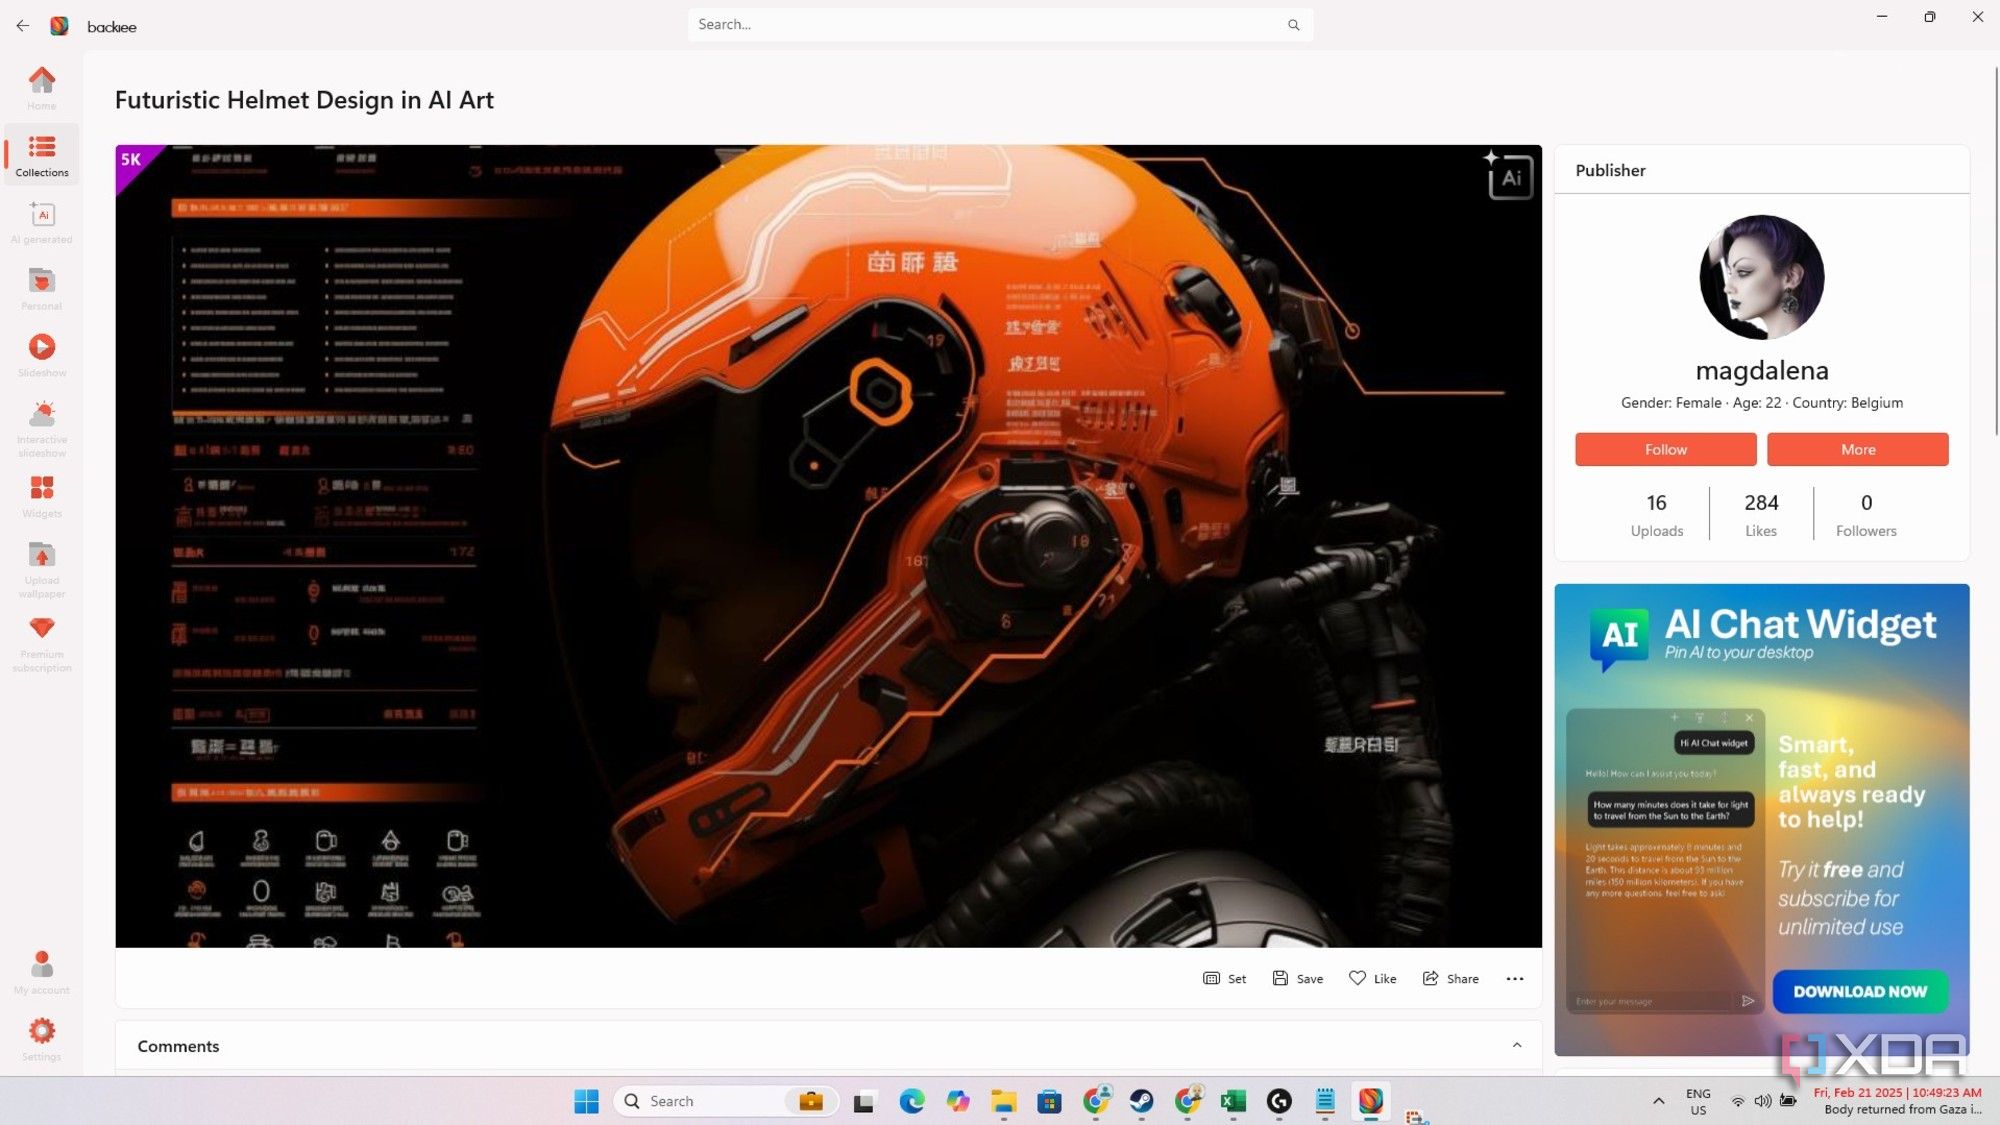2000x1125 pixels.
Task: Open the Premium subscription page
Action: coord(41,643)
